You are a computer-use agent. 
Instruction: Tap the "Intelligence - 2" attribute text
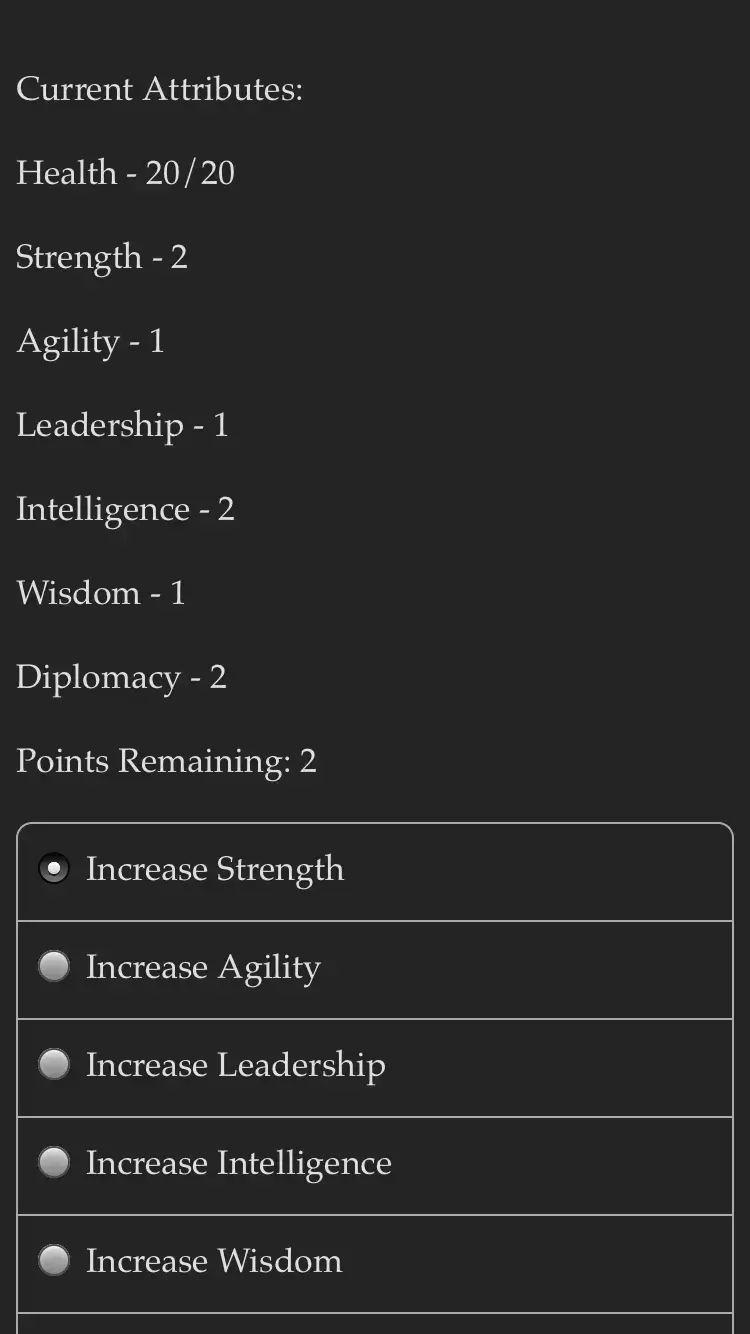coord(125,509)
